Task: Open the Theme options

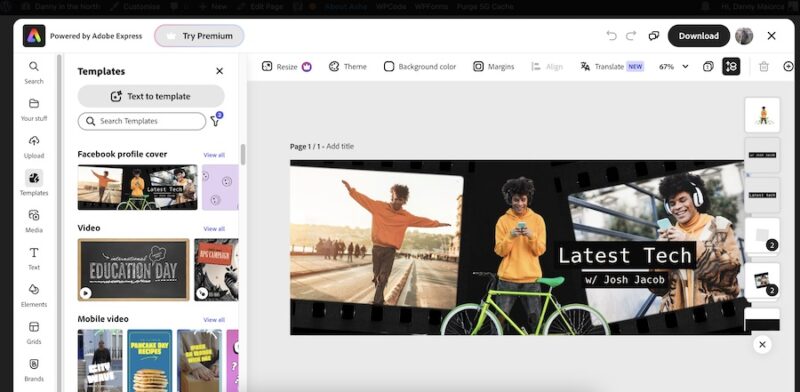Action: pos(347,66)
